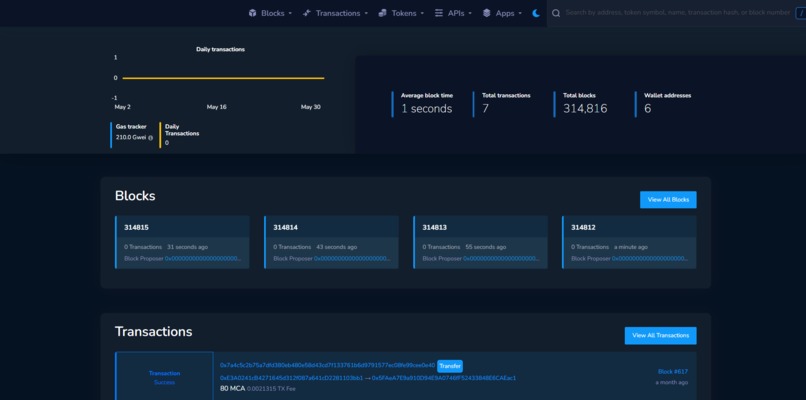
Task: Click the Transactions arrows icon in navbar
Action: tap(306, 13)
